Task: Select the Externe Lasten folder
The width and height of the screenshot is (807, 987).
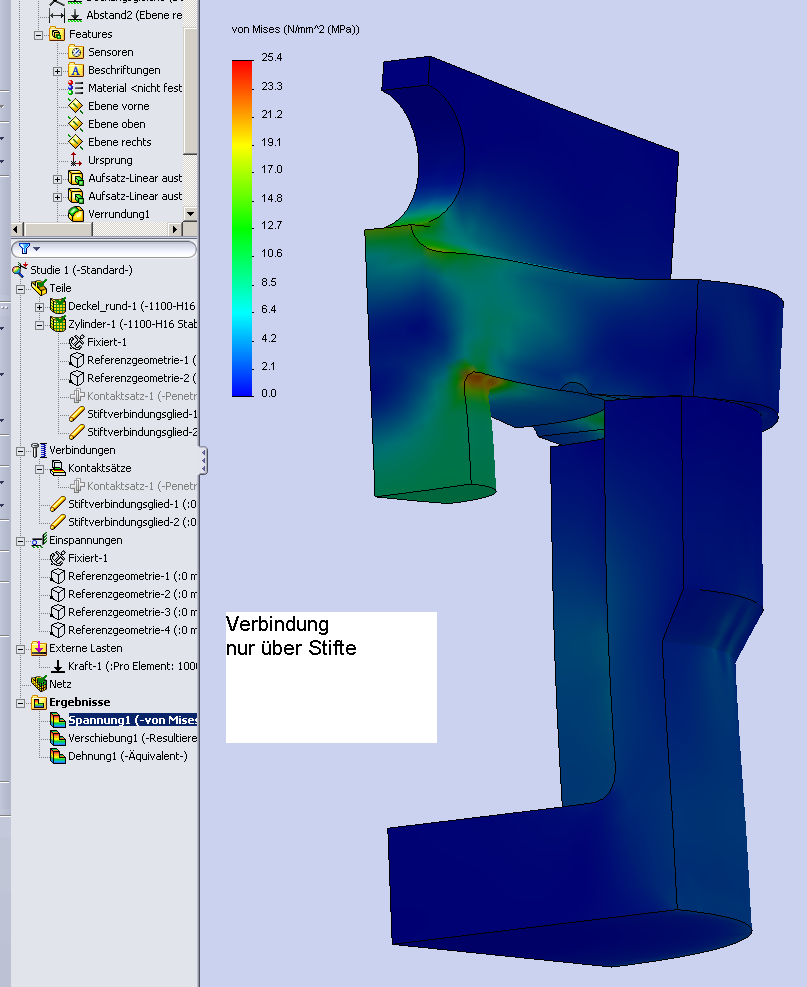Action: tap(86, 648)
